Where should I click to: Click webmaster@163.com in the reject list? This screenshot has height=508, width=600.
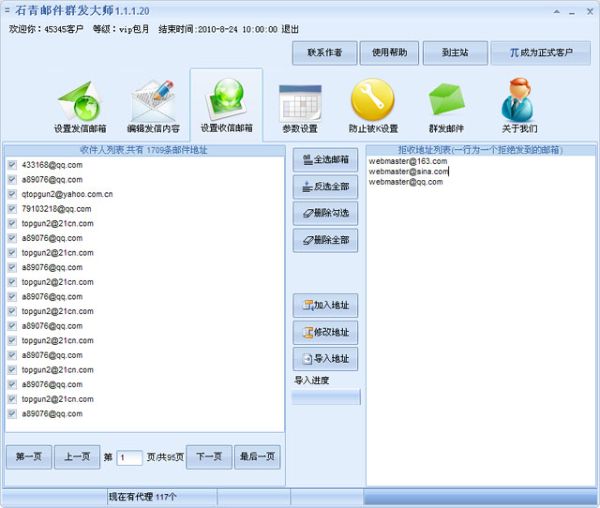pos(408,161)
